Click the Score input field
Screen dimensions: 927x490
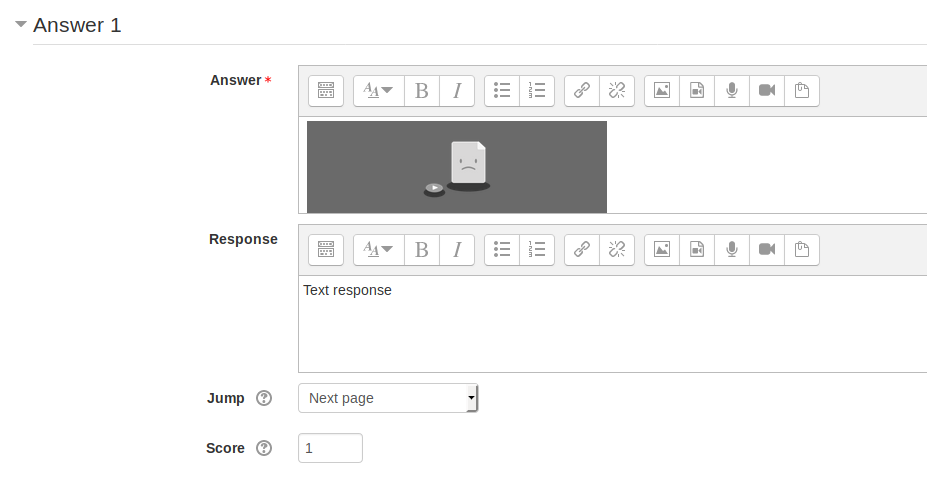(x=330, y=448)
